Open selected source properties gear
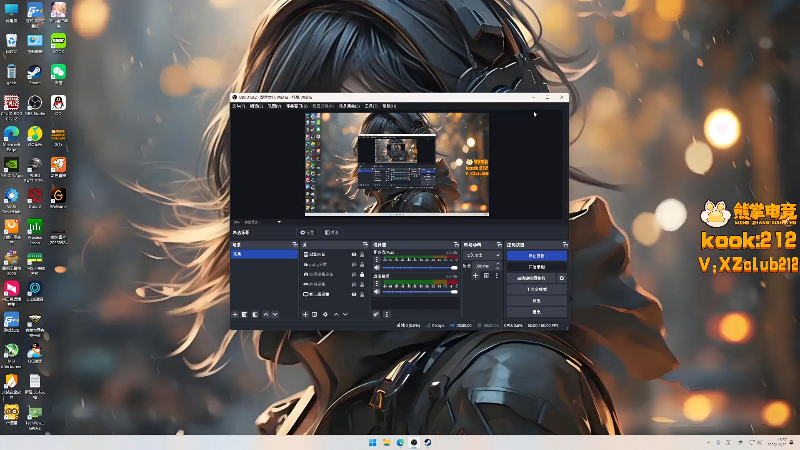 (x=325, y=315)
